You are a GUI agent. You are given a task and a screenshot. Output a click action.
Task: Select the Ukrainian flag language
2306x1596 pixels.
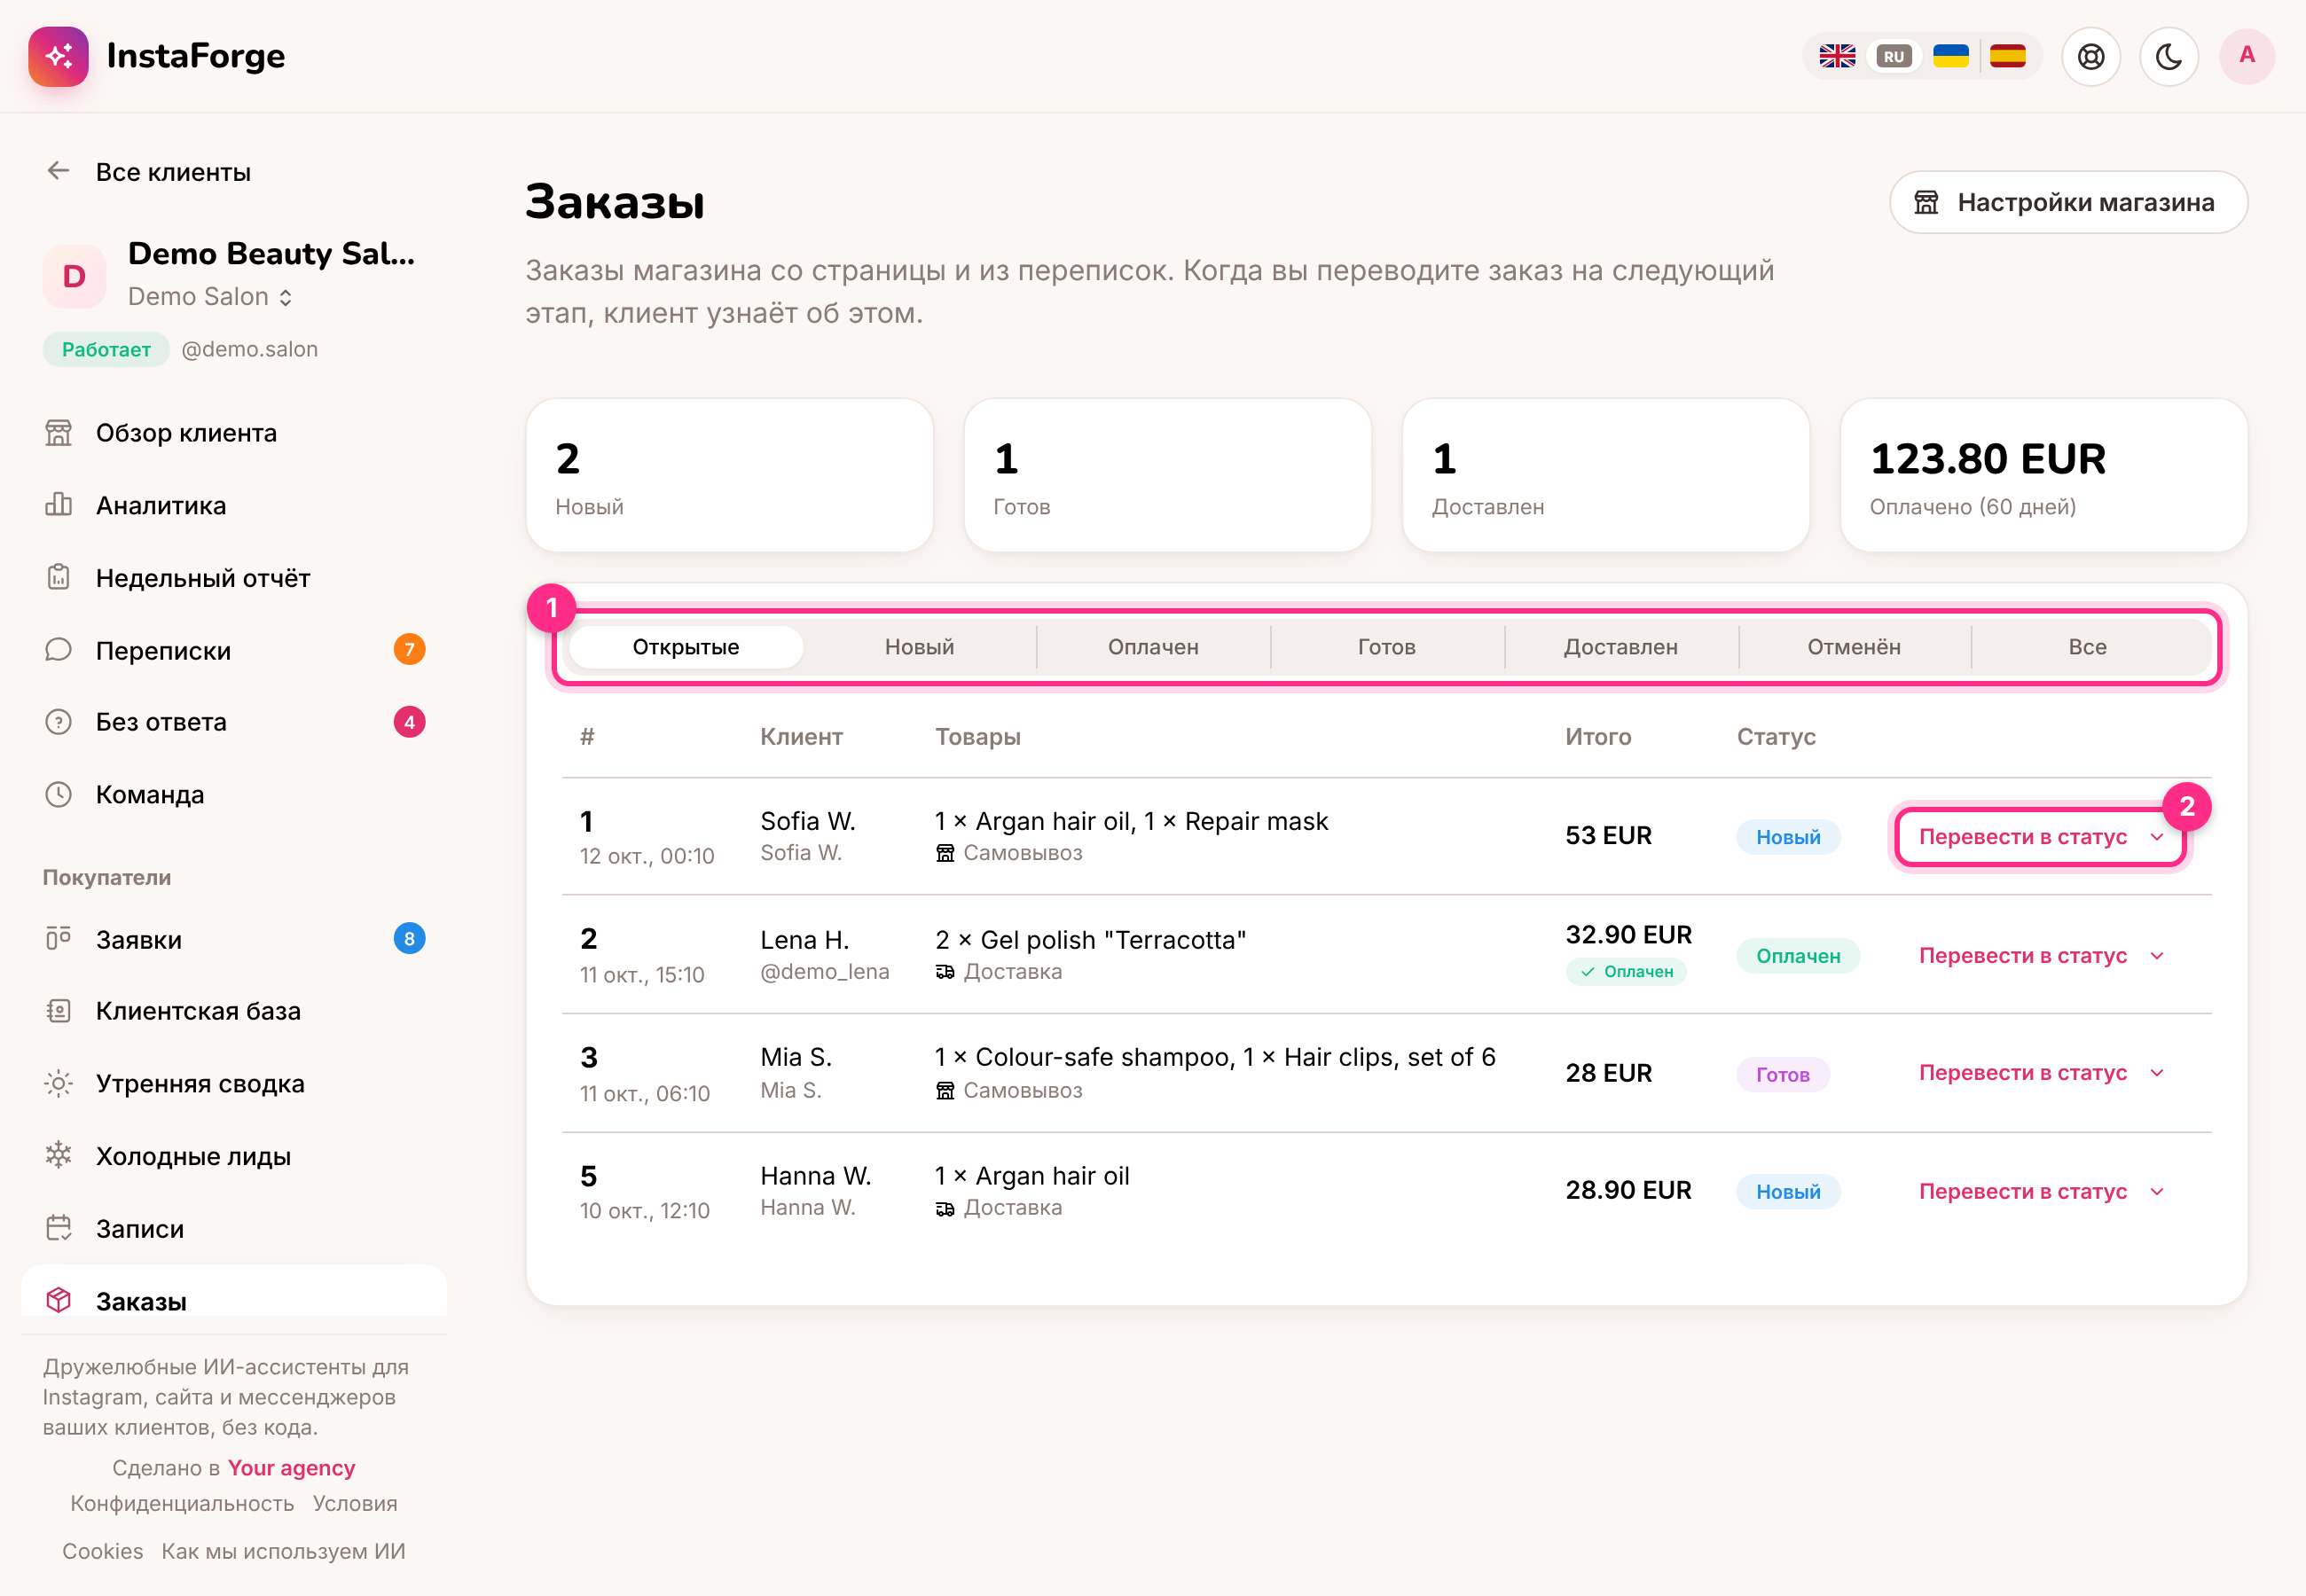coord(1950,56)
